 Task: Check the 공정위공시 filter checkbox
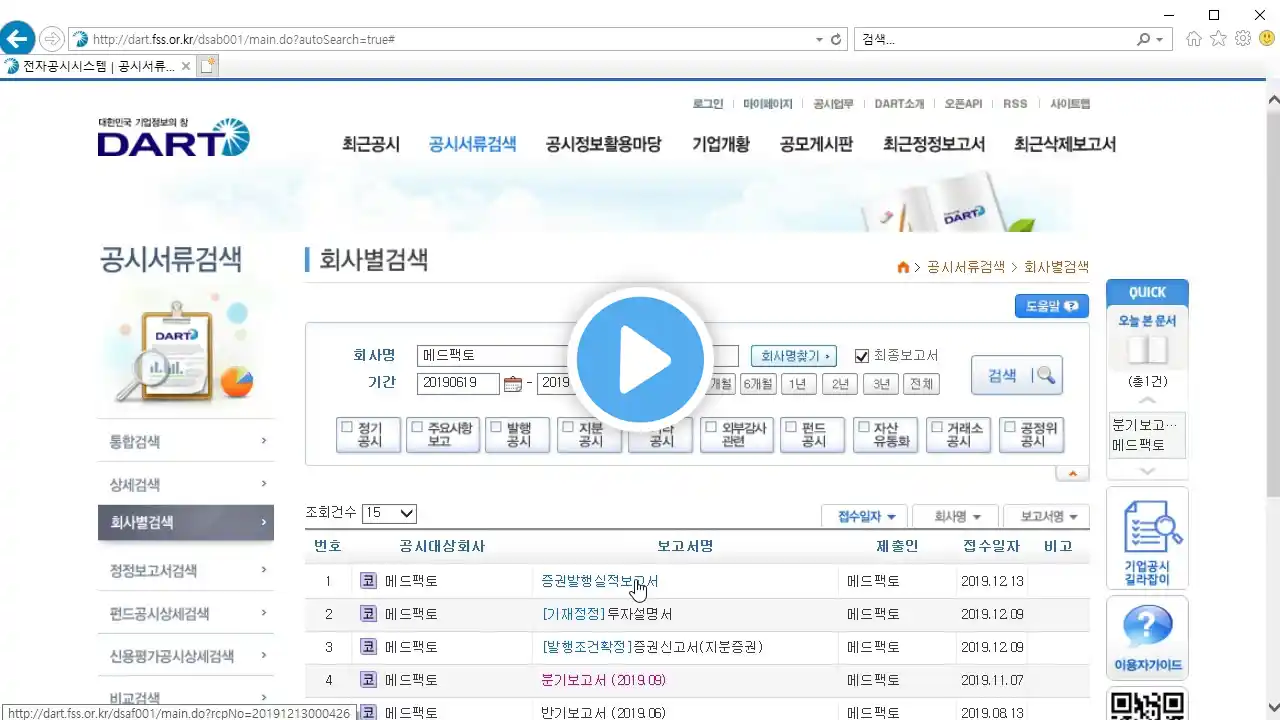(1010, 427)
